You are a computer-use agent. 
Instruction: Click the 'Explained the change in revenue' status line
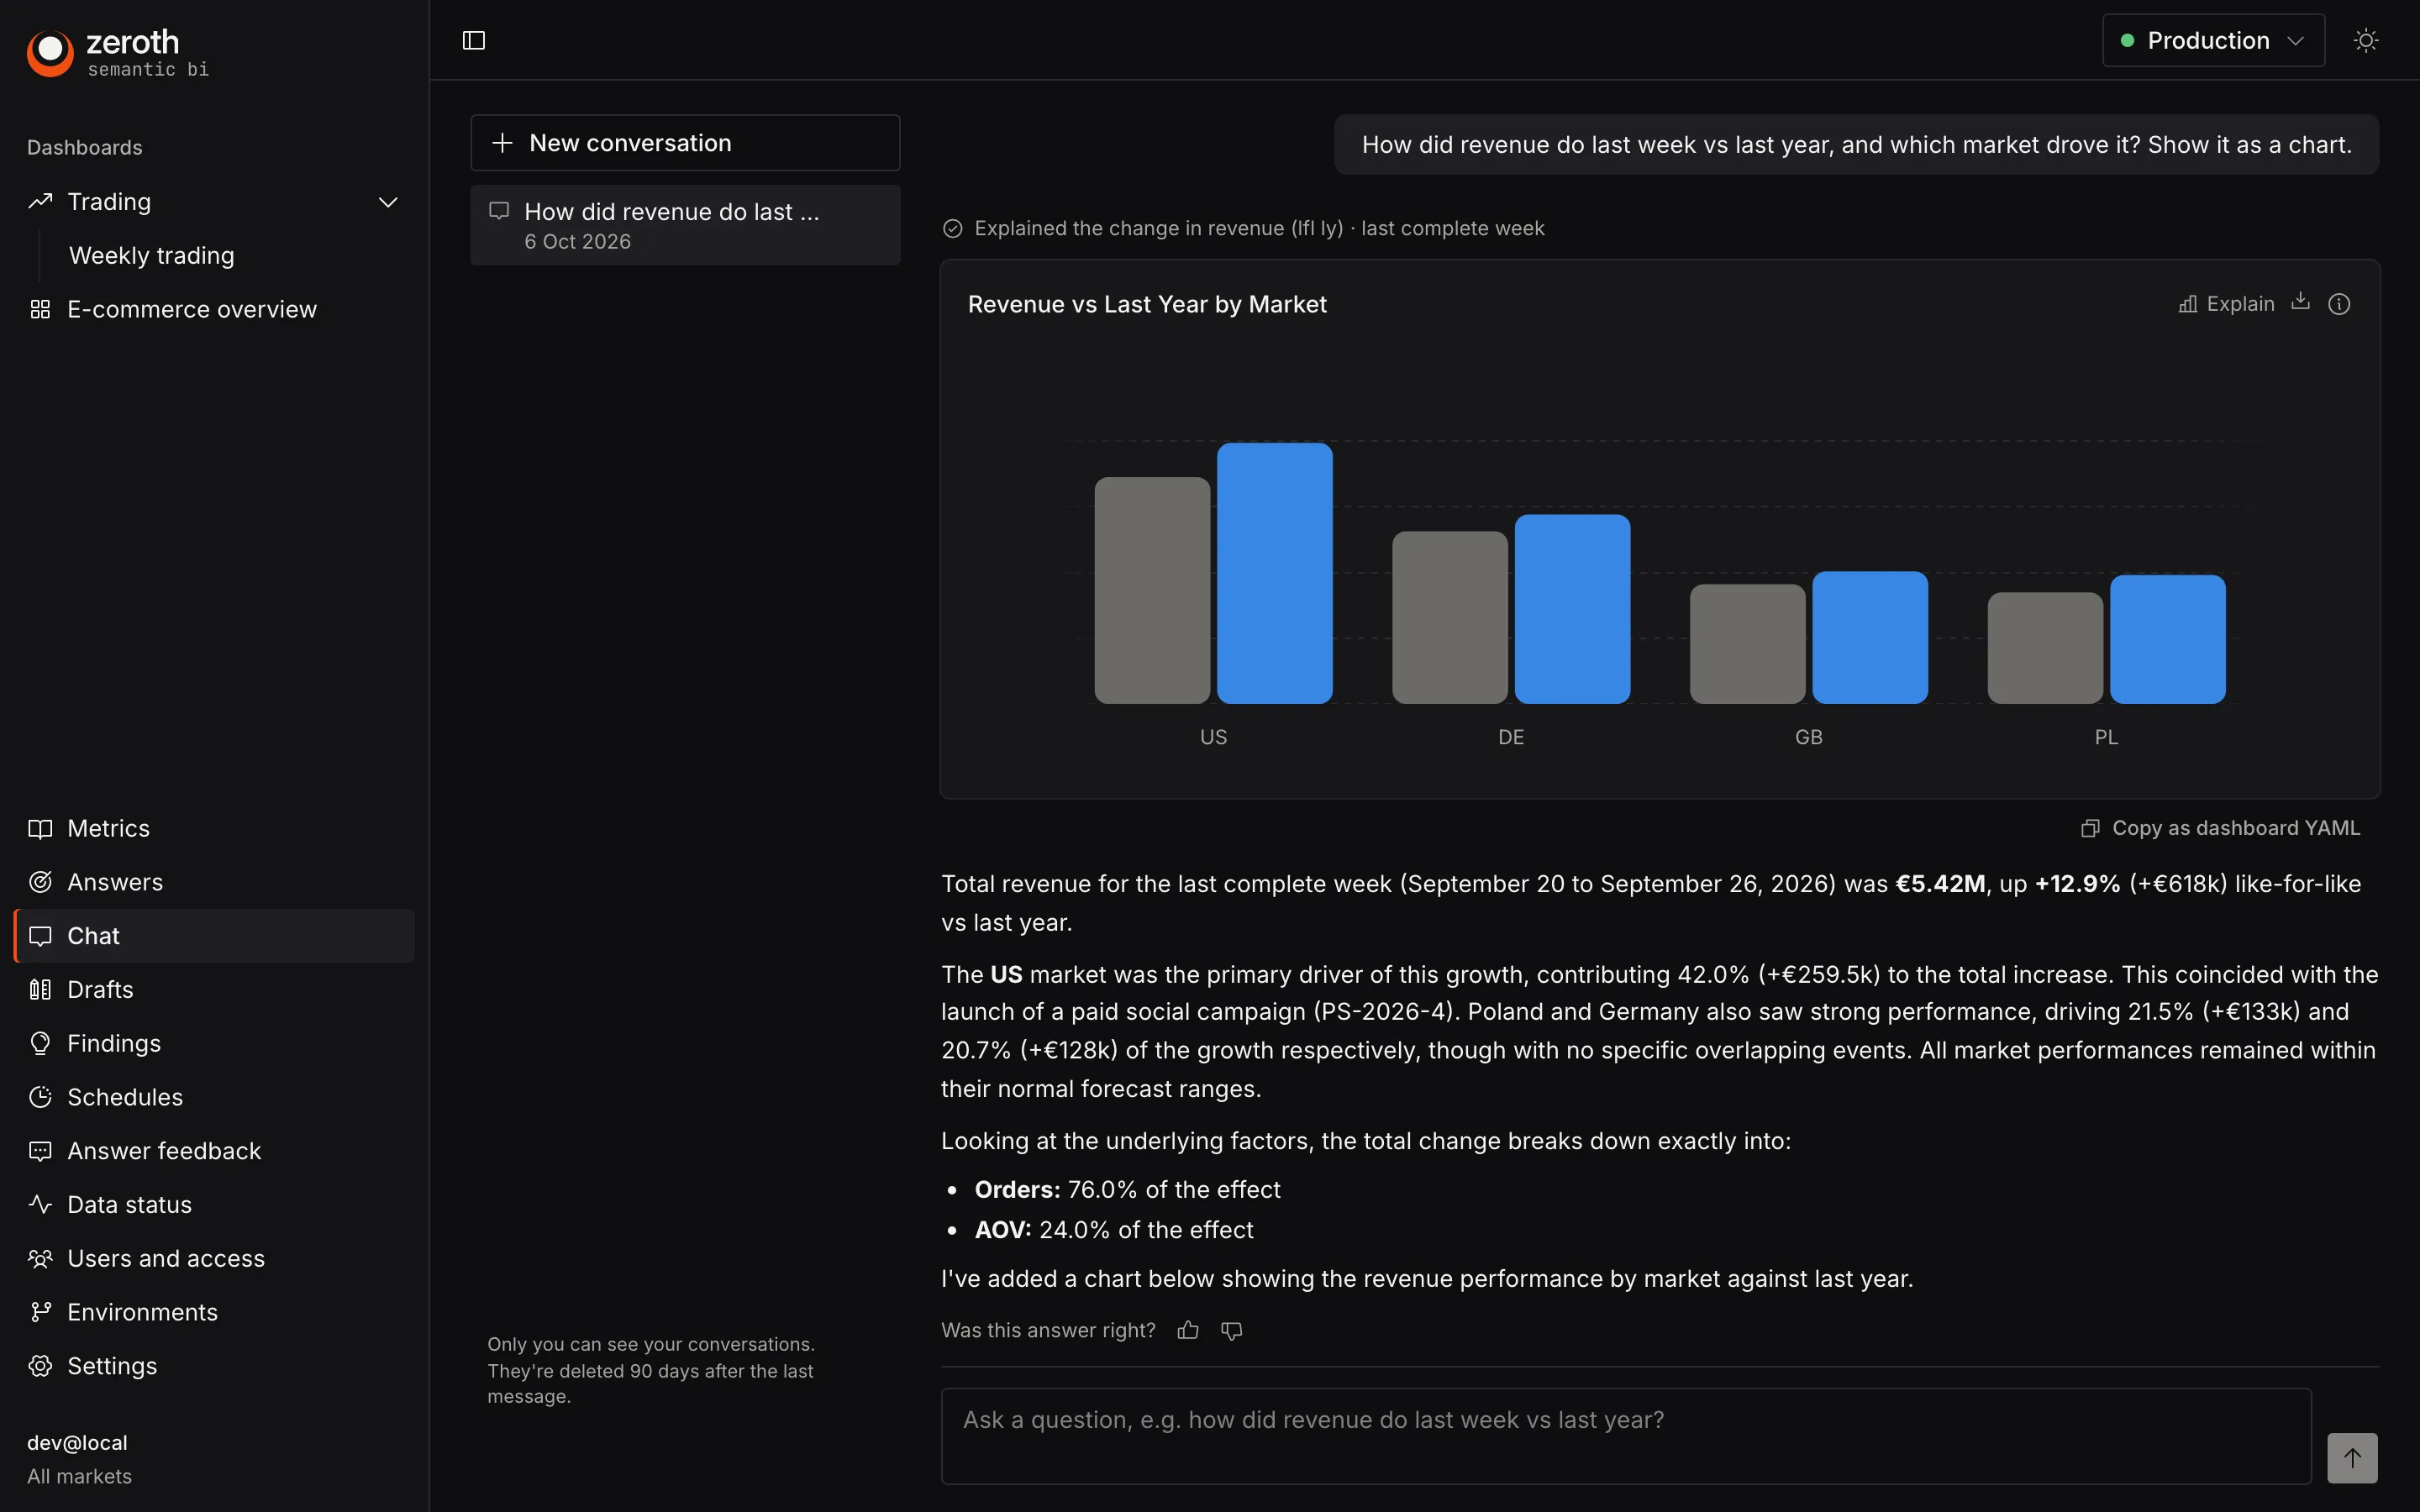tap(1243, 228)
